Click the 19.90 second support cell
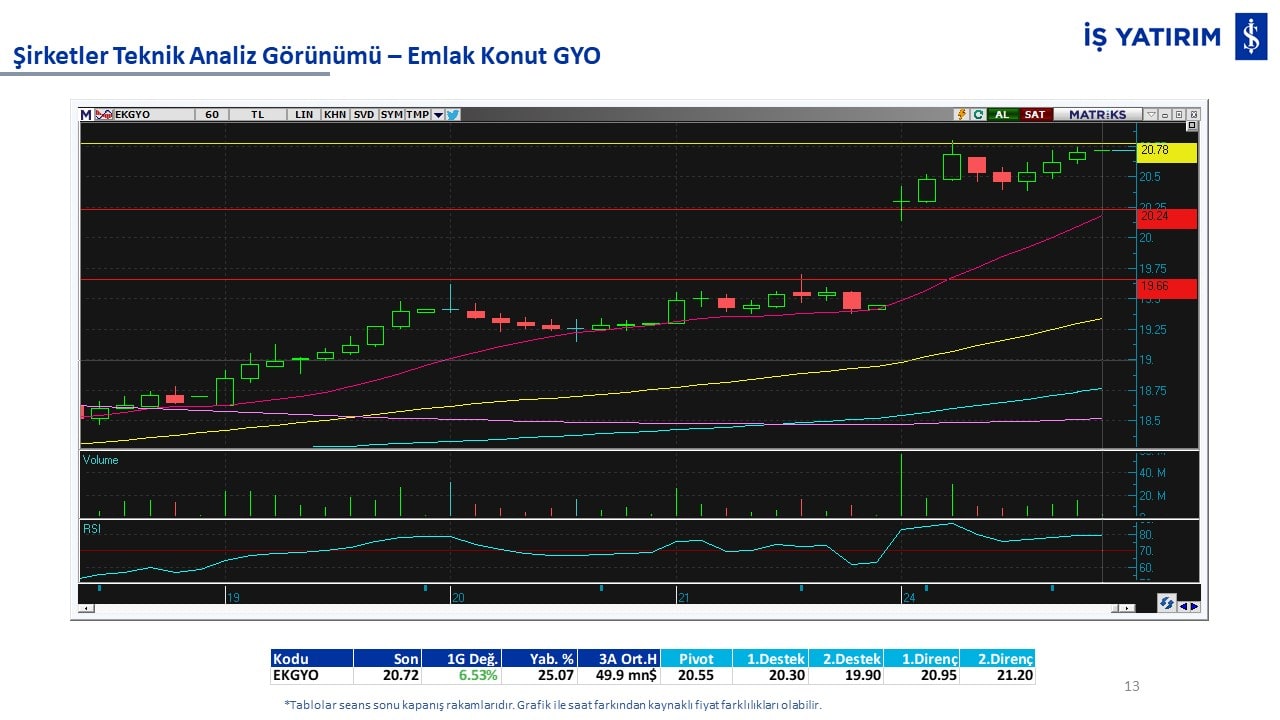Screen dimensions: 1280x720 coord(847,676)
